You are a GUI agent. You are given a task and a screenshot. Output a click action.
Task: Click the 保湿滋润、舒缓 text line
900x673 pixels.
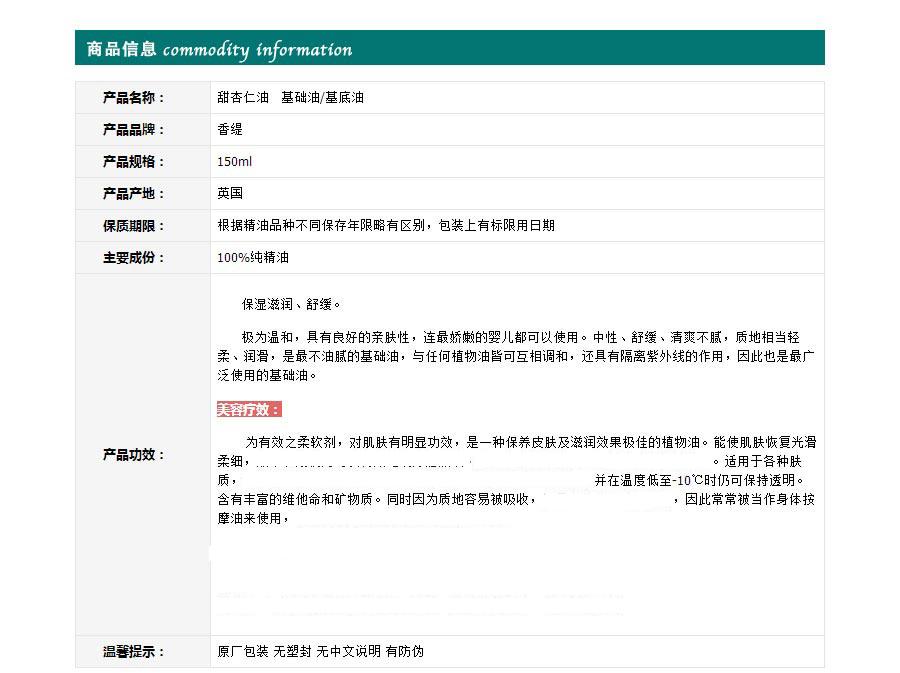pyautogui.click(x=291, y=304)
